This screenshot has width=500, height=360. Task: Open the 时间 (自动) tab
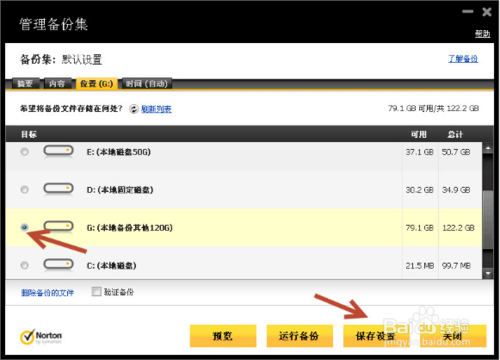click(147, 84)
